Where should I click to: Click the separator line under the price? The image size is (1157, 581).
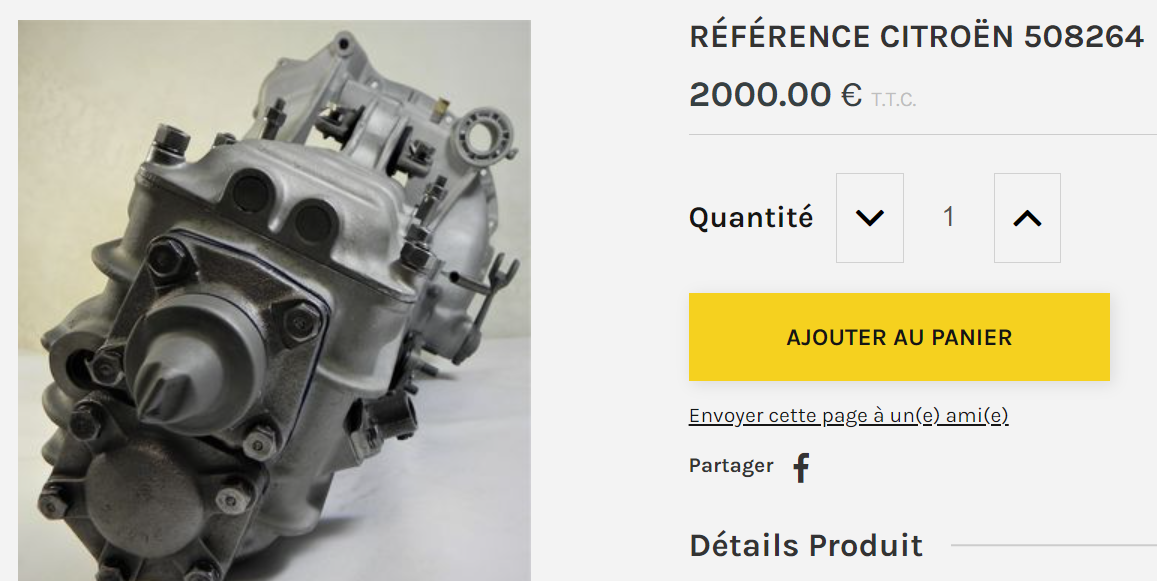pos(923,134)
